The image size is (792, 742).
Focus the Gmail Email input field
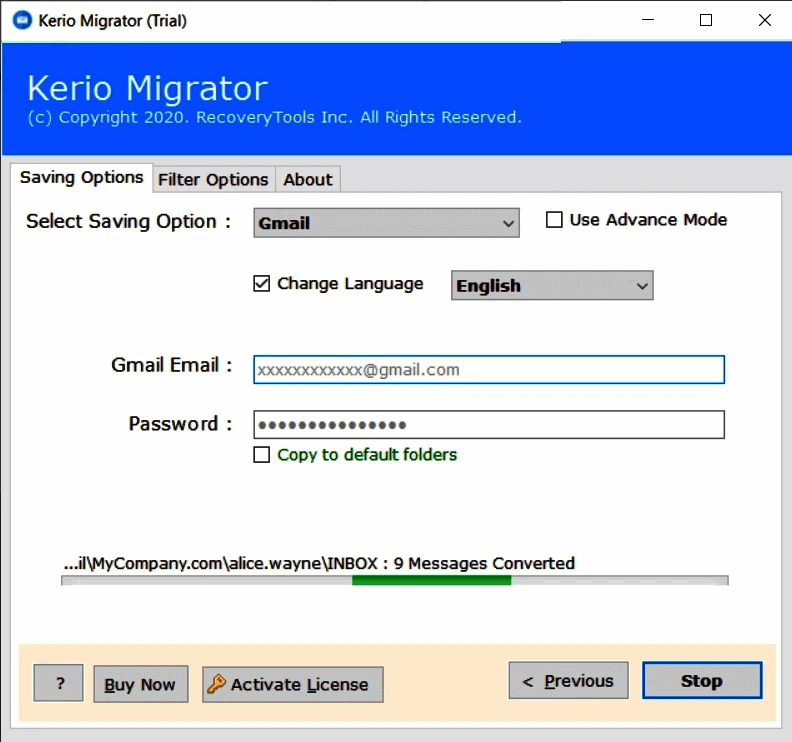pos(488,370)
